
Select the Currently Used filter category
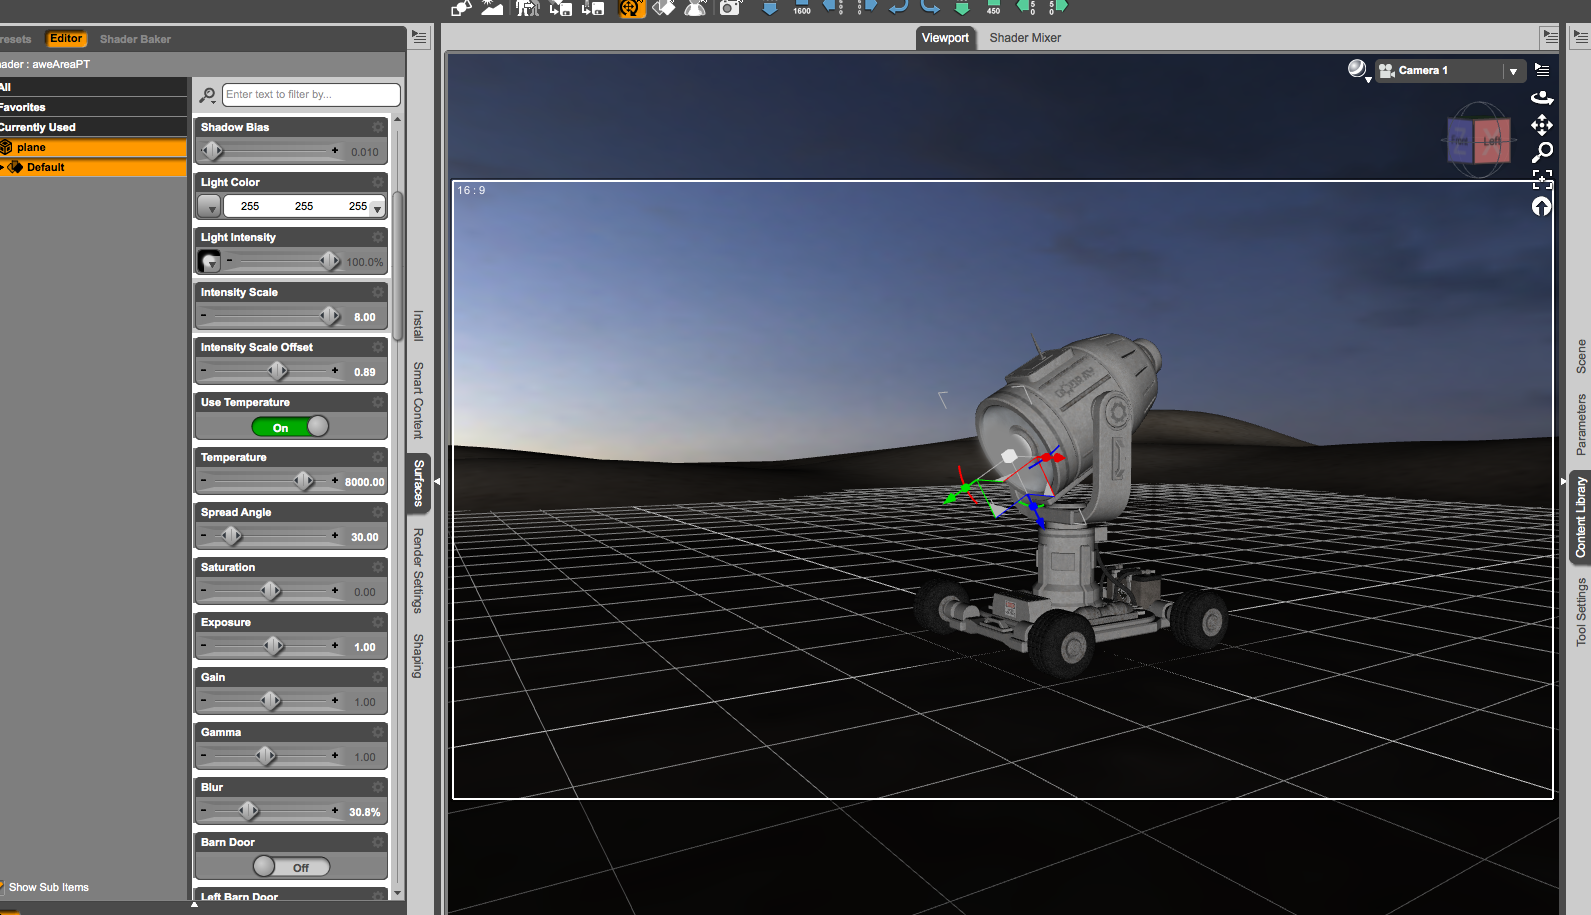pyautogui.click(x=93, y=127)
